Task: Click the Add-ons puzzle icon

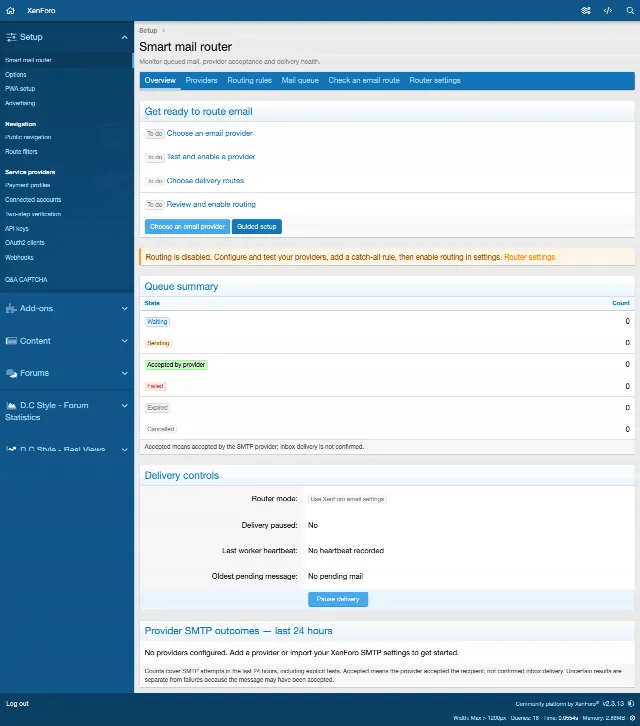Action: [11, 308]
